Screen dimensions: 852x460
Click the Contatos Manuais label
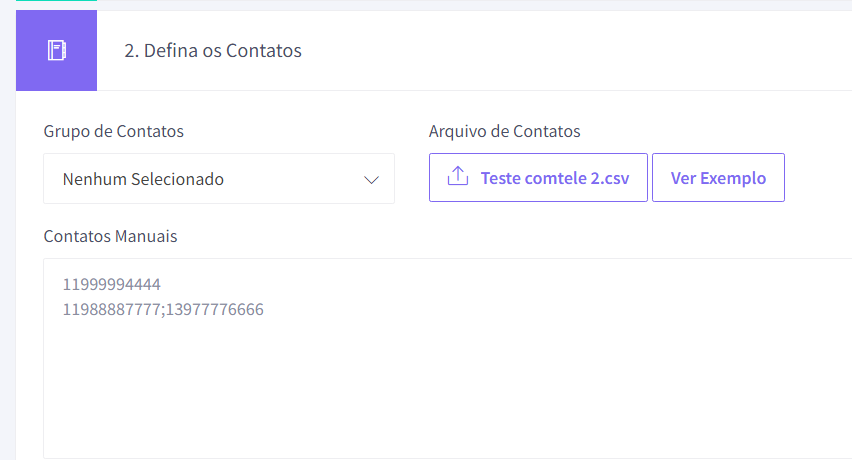tap(110, 236)
